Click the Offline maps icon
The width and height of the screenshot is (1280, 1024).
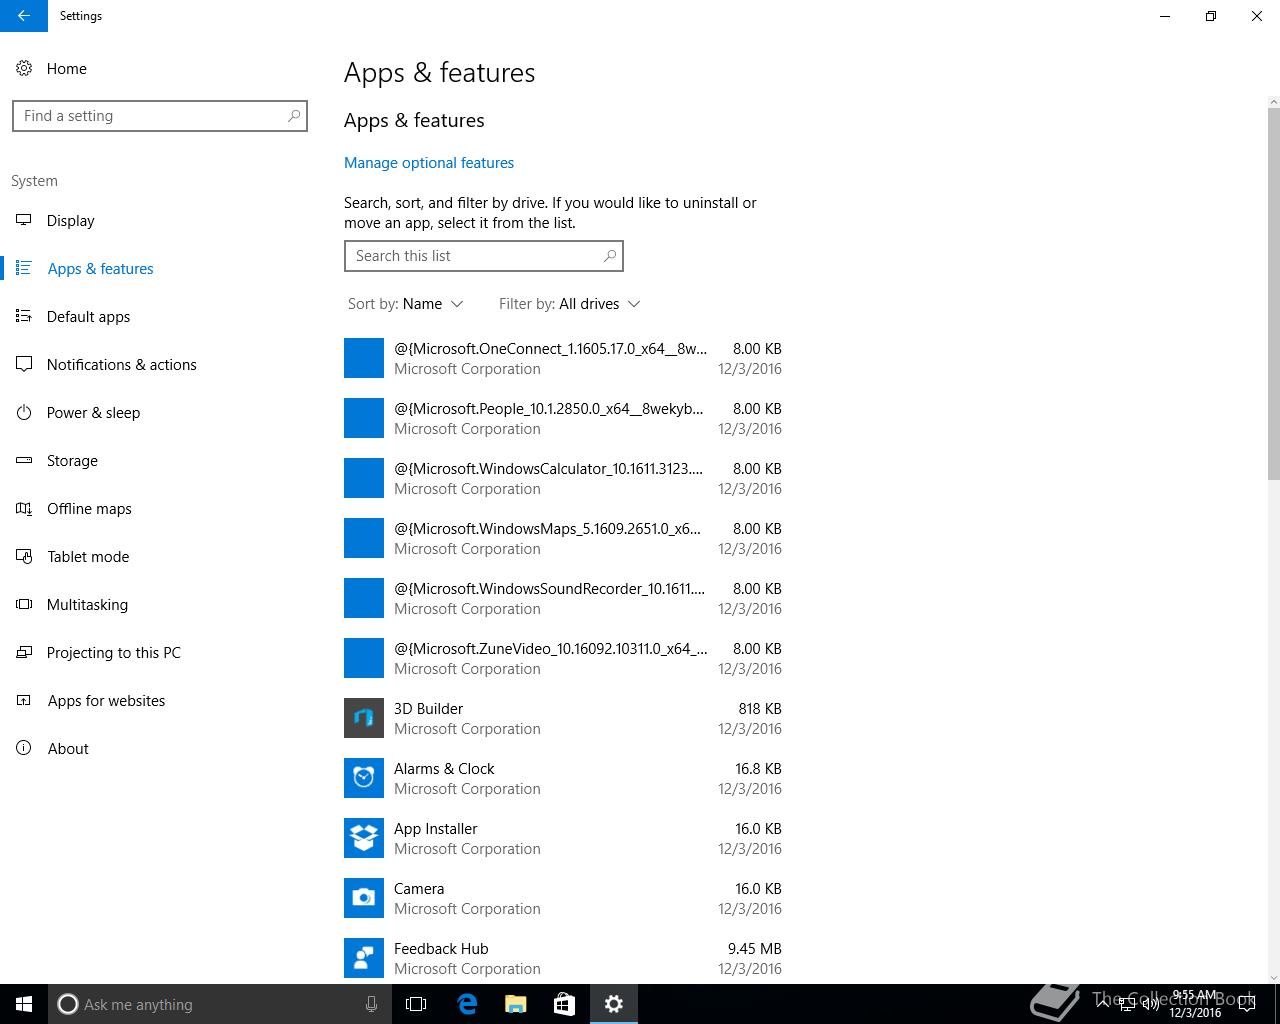tap(24, 508)
